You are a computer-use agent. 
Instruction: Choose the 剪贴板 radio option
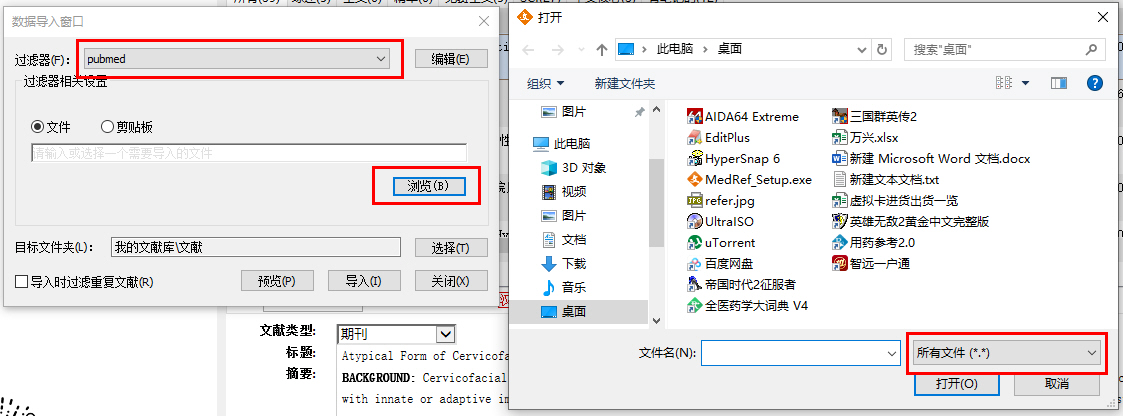pos(107,127)
